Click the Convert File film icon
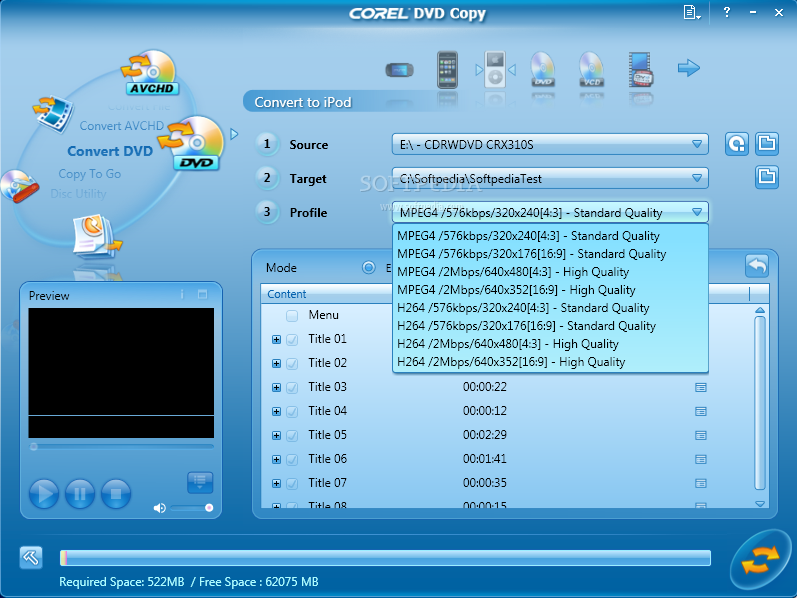The width and height of the screenshot is (797, 598). coord(53,113)
